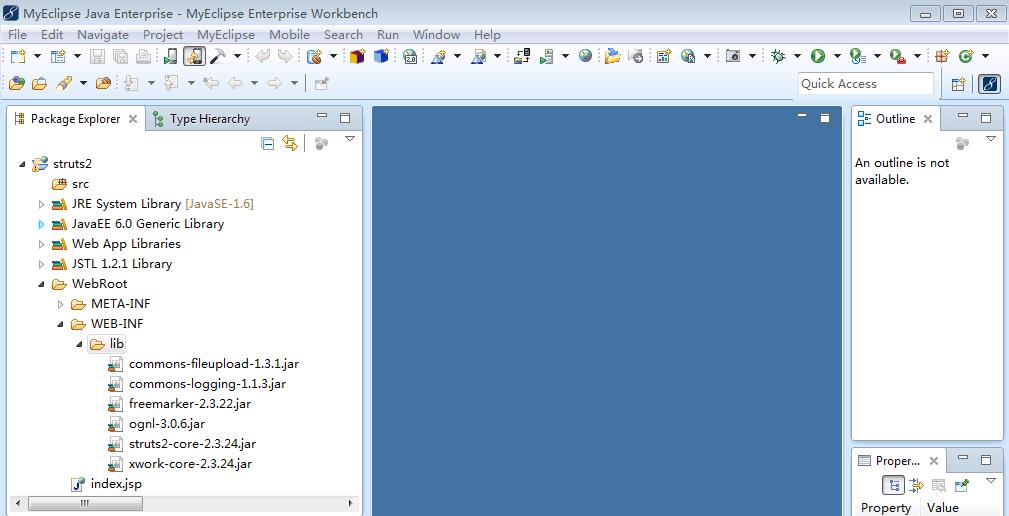Image resolution: width=1009 pixels, height=516 pixels.
Task: Click the deploy to server icon
Action: [522, 57]
